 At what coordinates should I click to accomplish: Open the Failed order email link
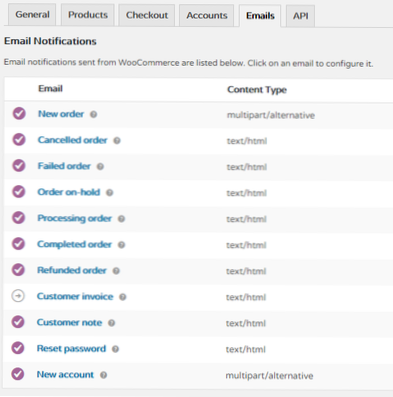click(64, 166)
